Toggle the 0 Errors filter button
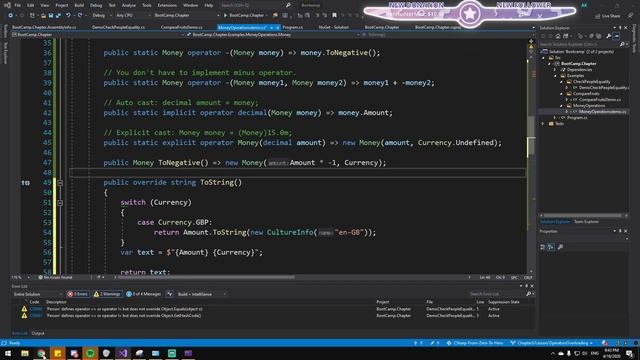The image size is (640, 360). point(78,294)
